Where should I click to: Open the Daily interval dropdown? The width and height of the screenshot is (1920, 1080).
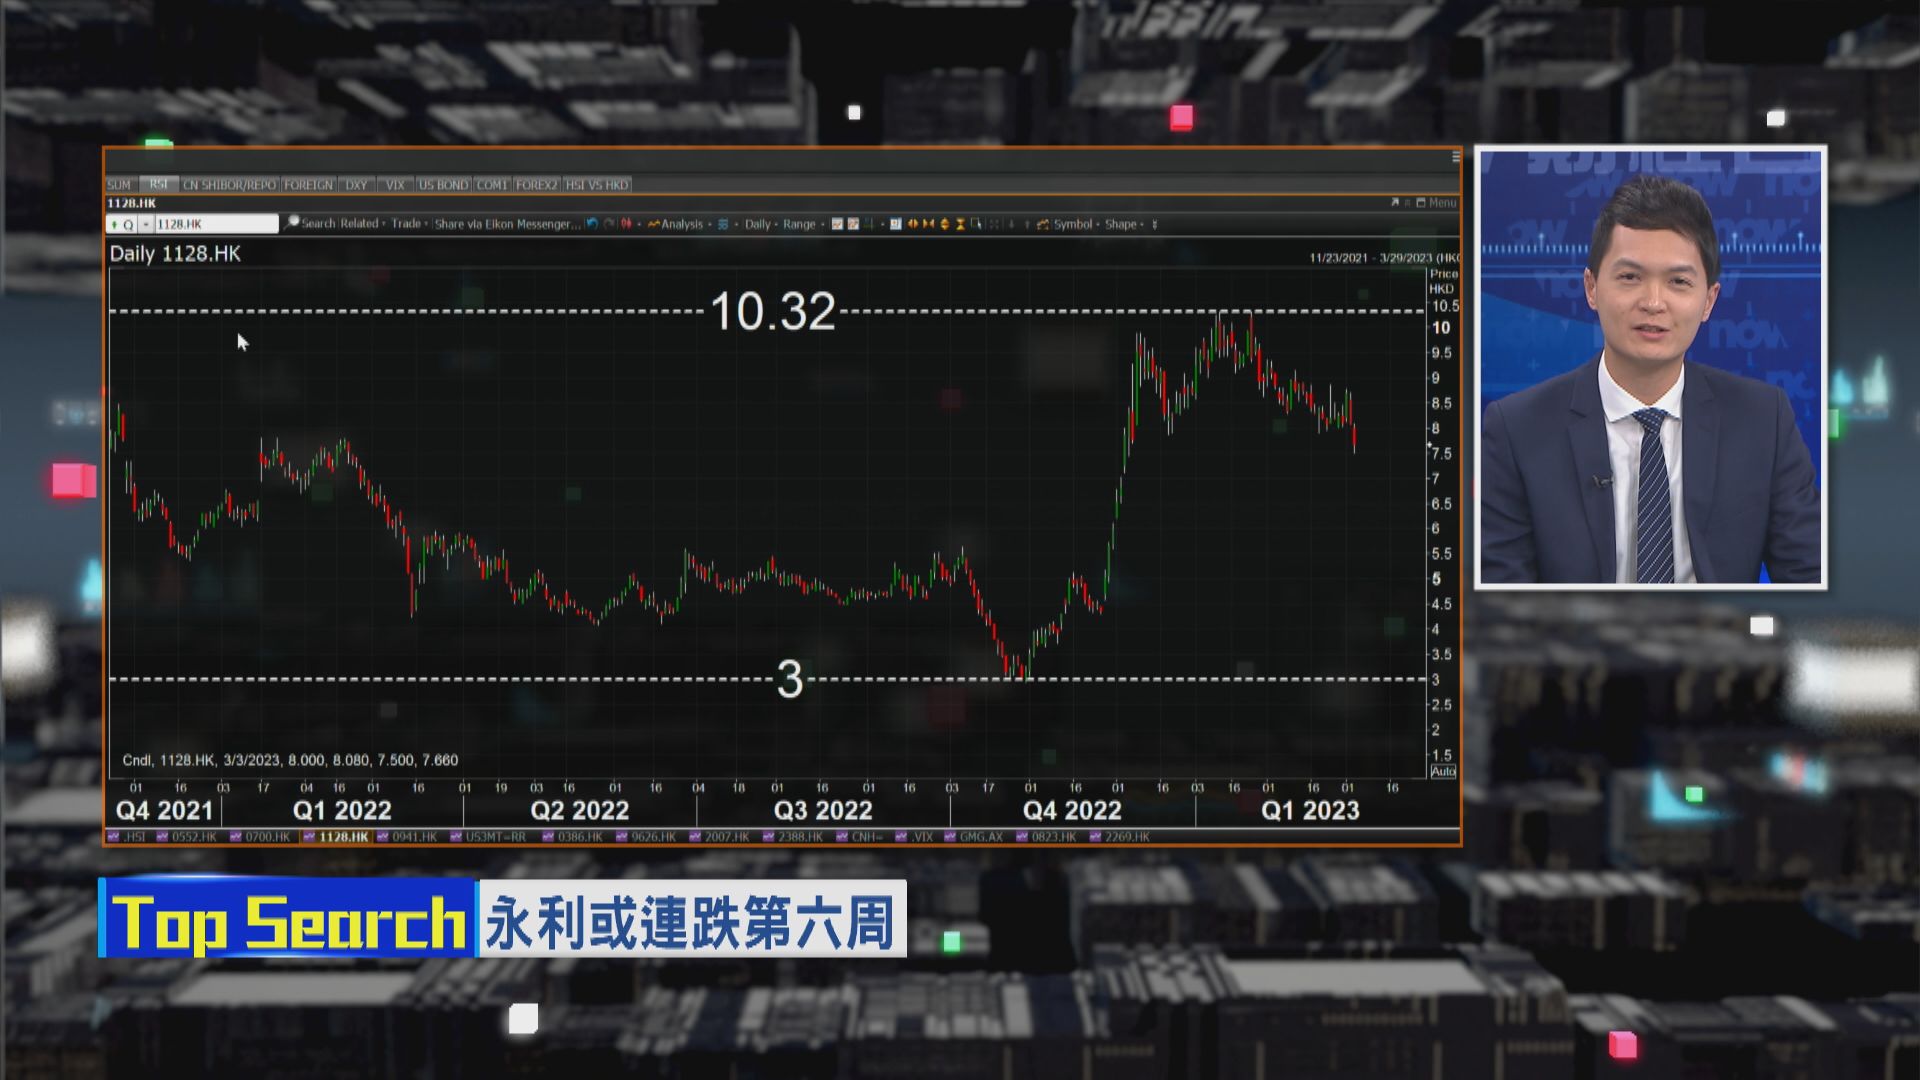click(x=757, y=224)
